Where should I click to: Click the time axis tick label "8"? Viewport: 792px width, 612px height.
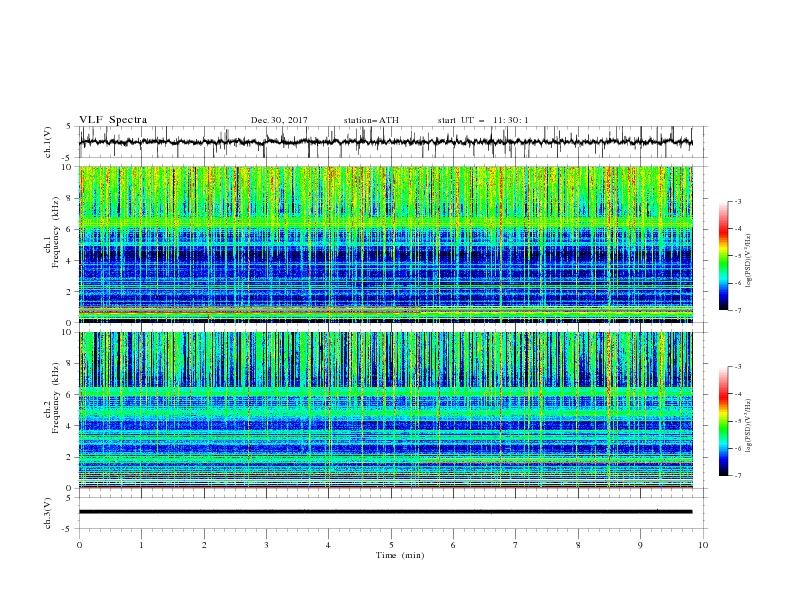[578, 545]
